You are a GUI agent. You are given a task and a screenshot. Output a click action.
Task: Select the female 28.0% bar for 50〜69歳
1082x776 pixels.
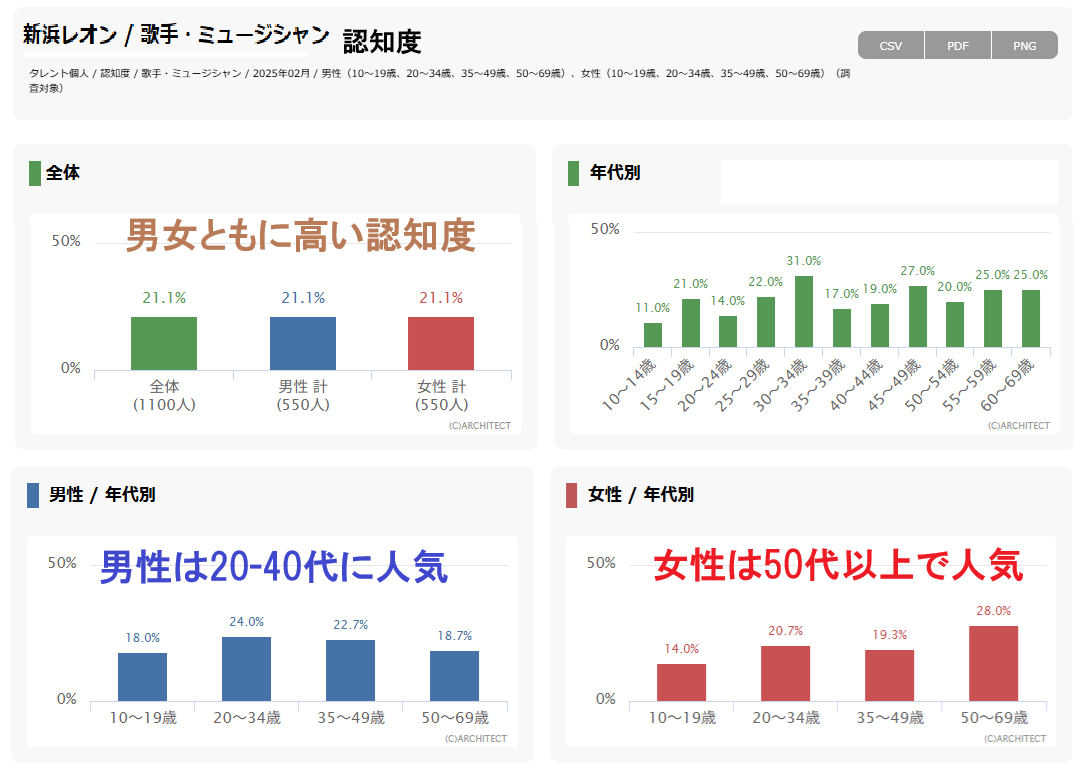click(x=993, y=663)
